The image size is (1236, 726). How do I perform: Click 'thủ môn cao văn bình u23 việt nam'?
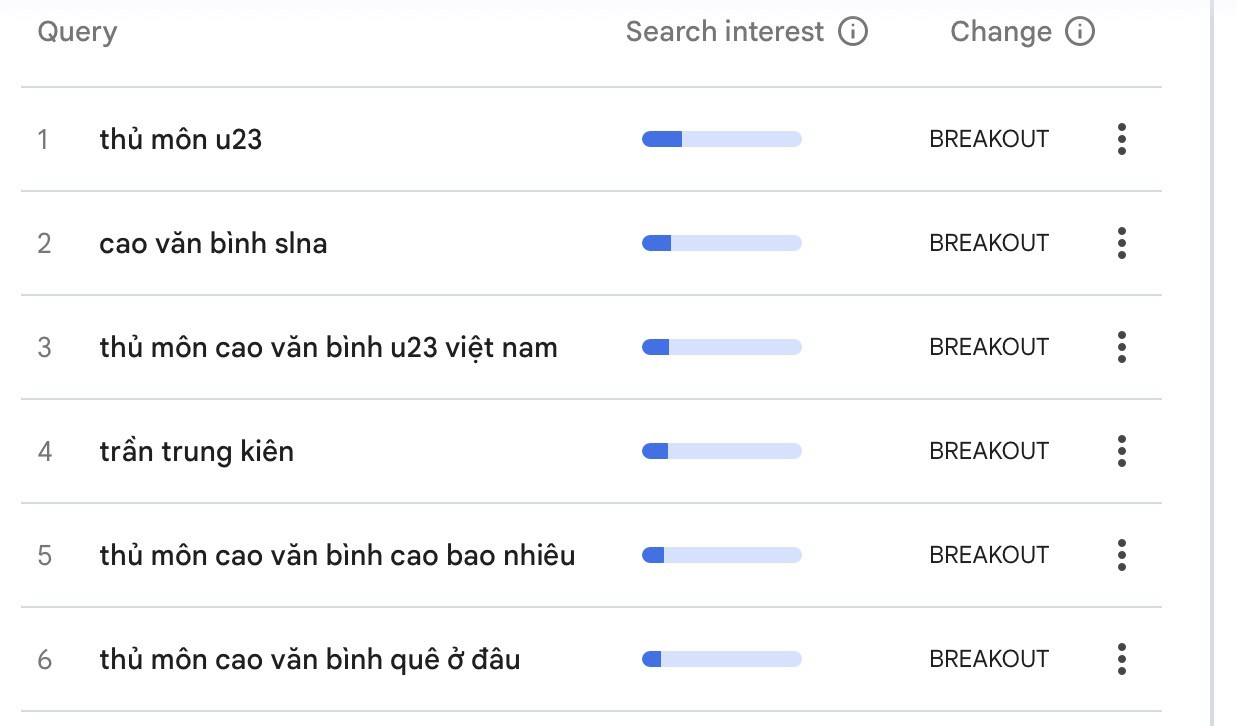328,347
